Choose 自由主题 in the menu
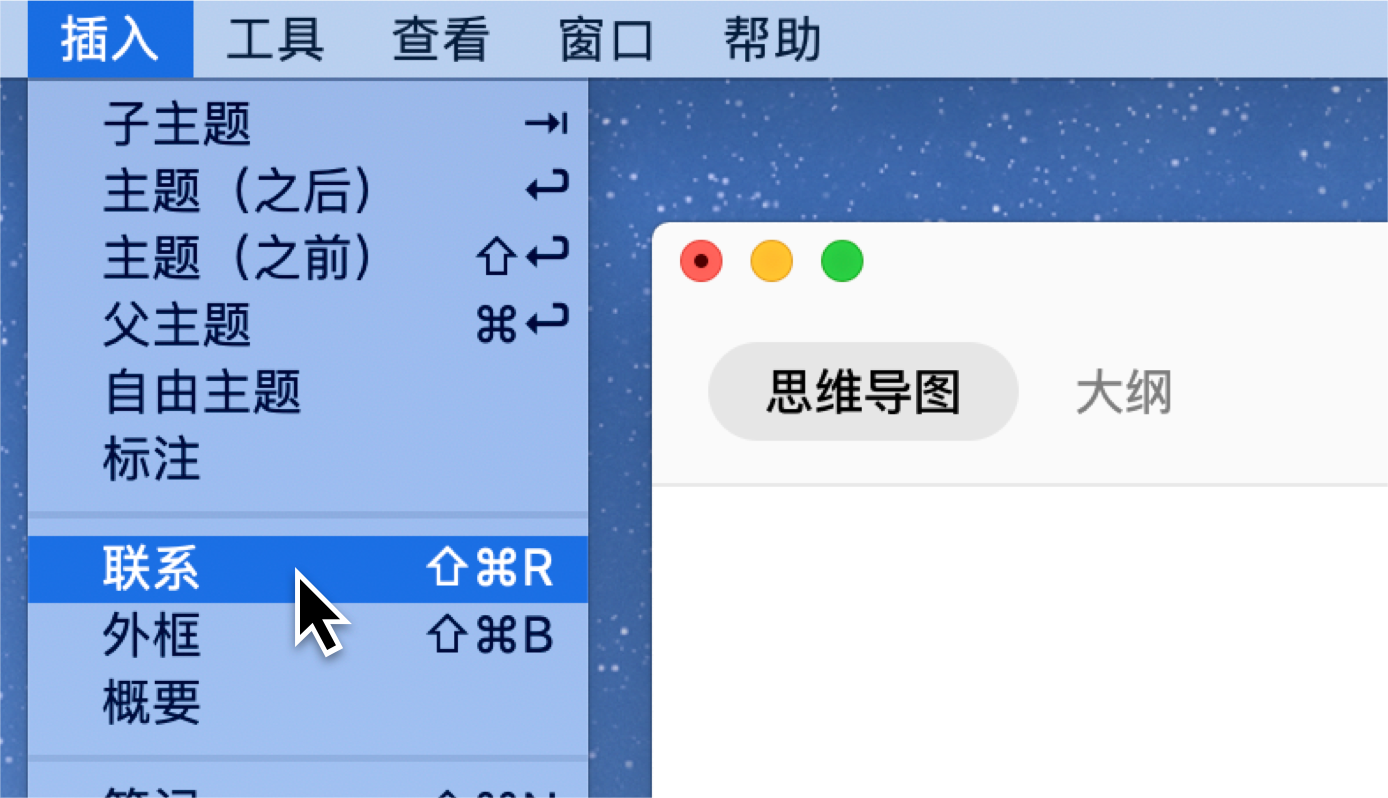This screenshot has height=798, width=1388. (x=308, y=391)
